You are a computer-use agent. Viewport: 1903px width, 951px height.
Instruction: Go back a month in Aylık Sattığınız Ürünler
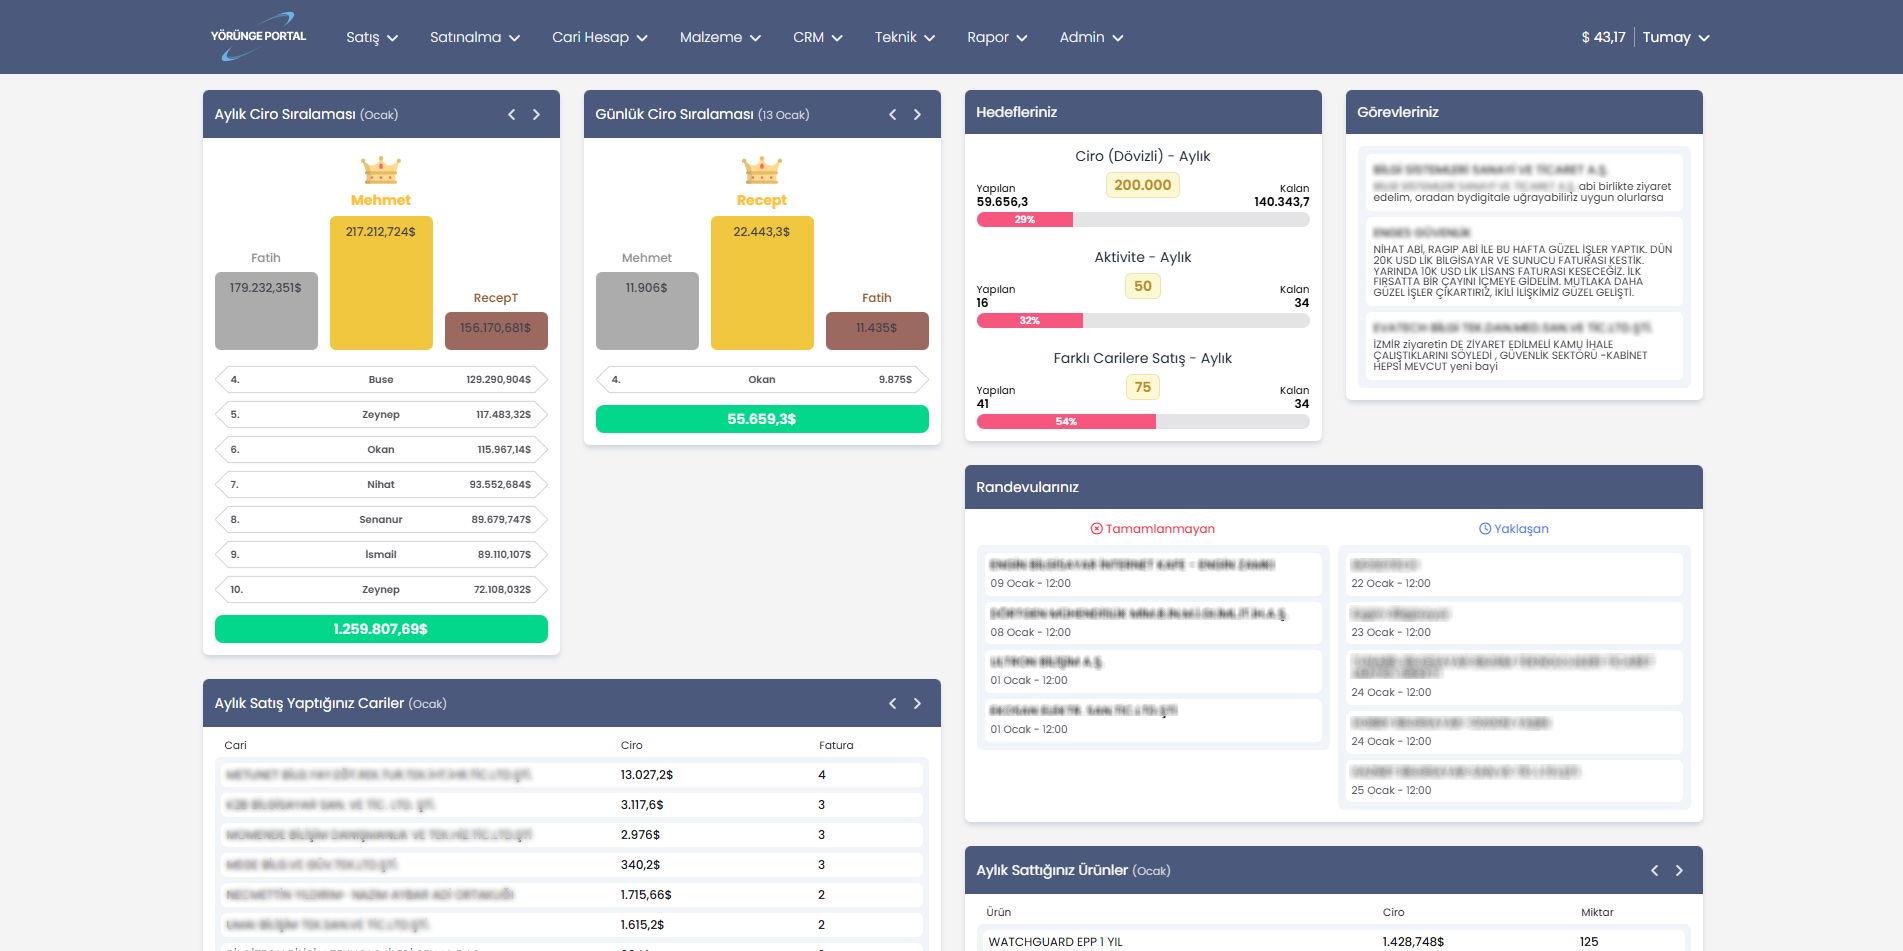point(1652,870)
